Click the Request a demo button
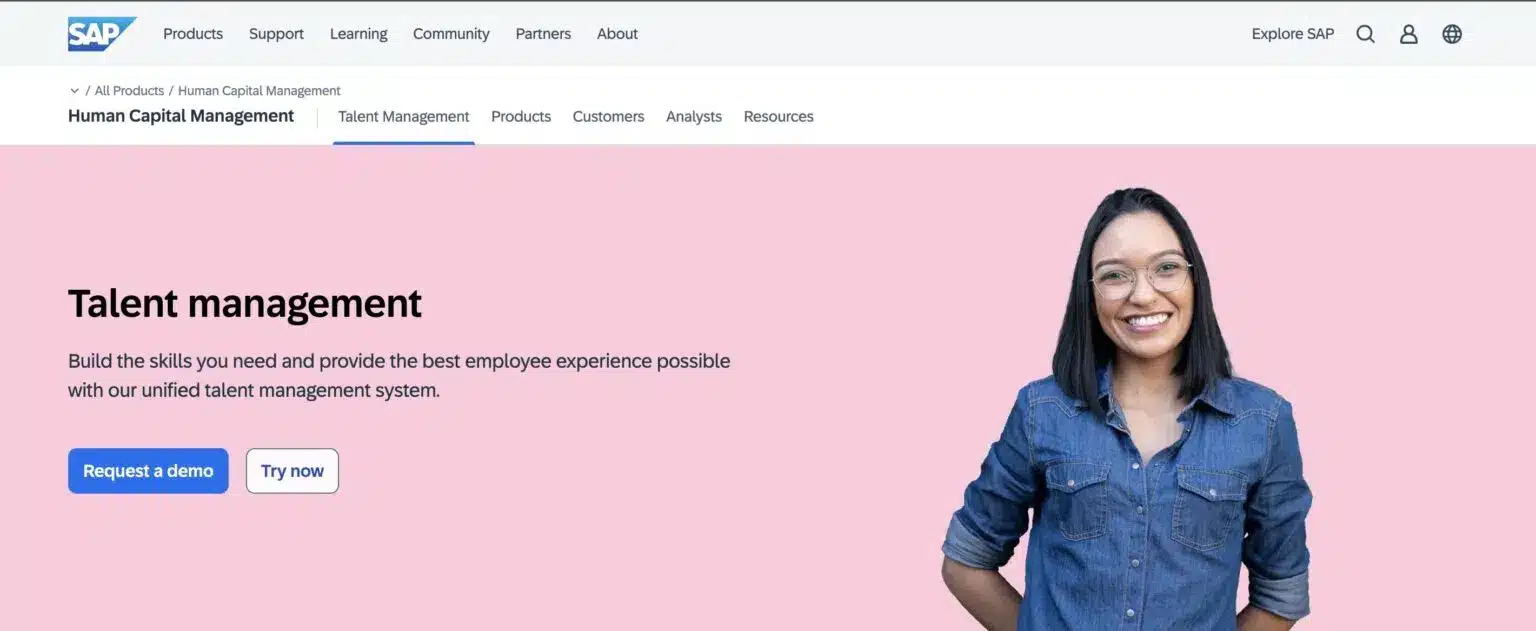This screenshot has width=1536, height=631. click(x=148, y=471)
